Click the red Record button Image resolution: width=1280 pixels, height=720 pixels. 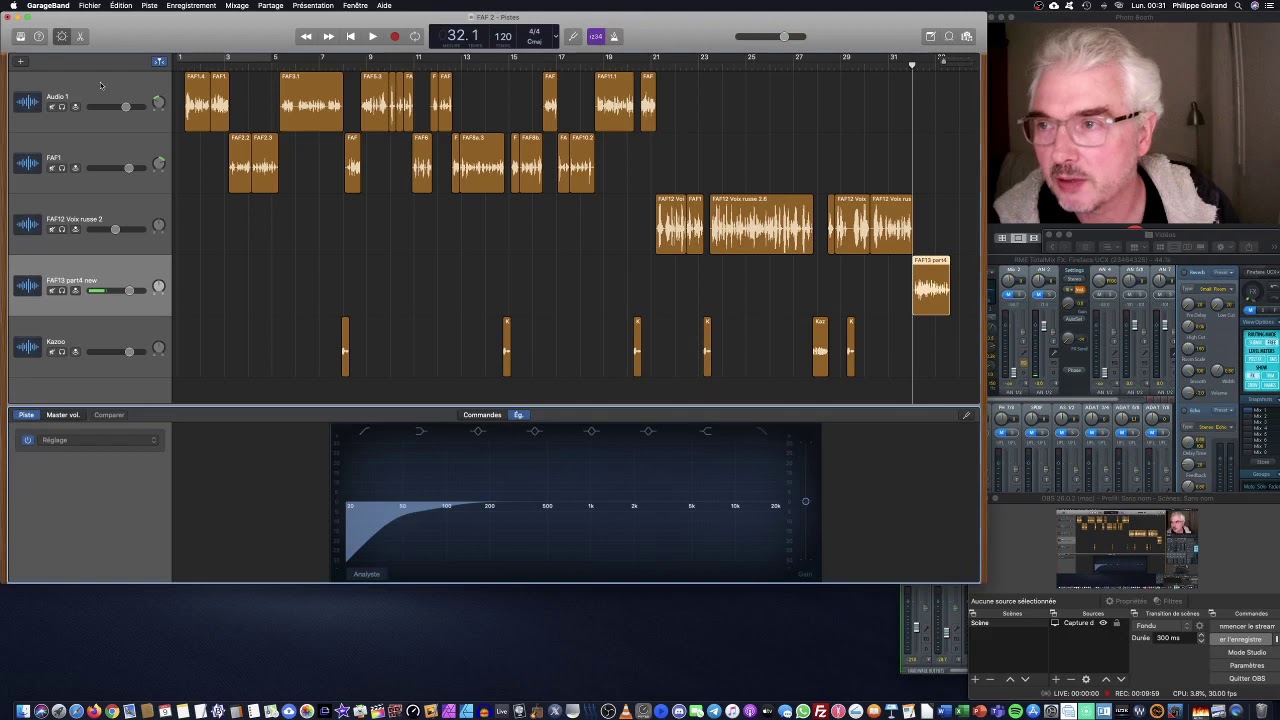(x=394, y=36)
